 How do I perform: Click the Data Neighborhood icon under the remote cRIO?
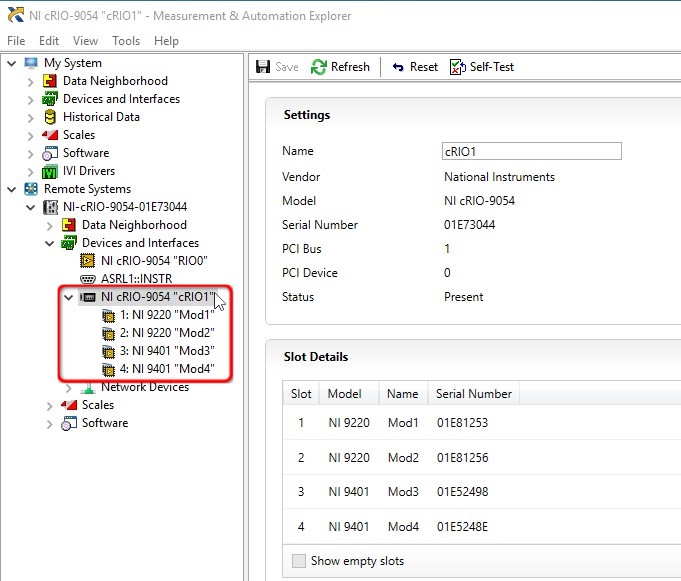pos(69,225)
